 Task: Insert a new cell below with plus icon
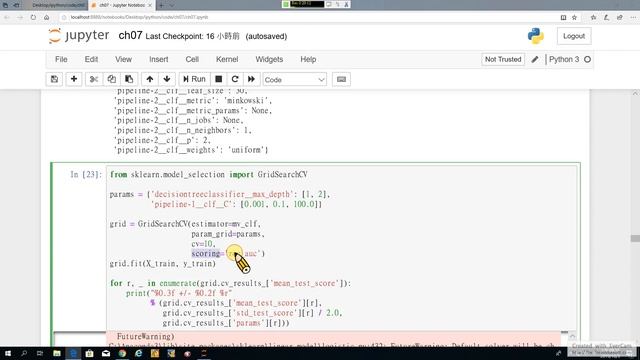click(74, 79)
